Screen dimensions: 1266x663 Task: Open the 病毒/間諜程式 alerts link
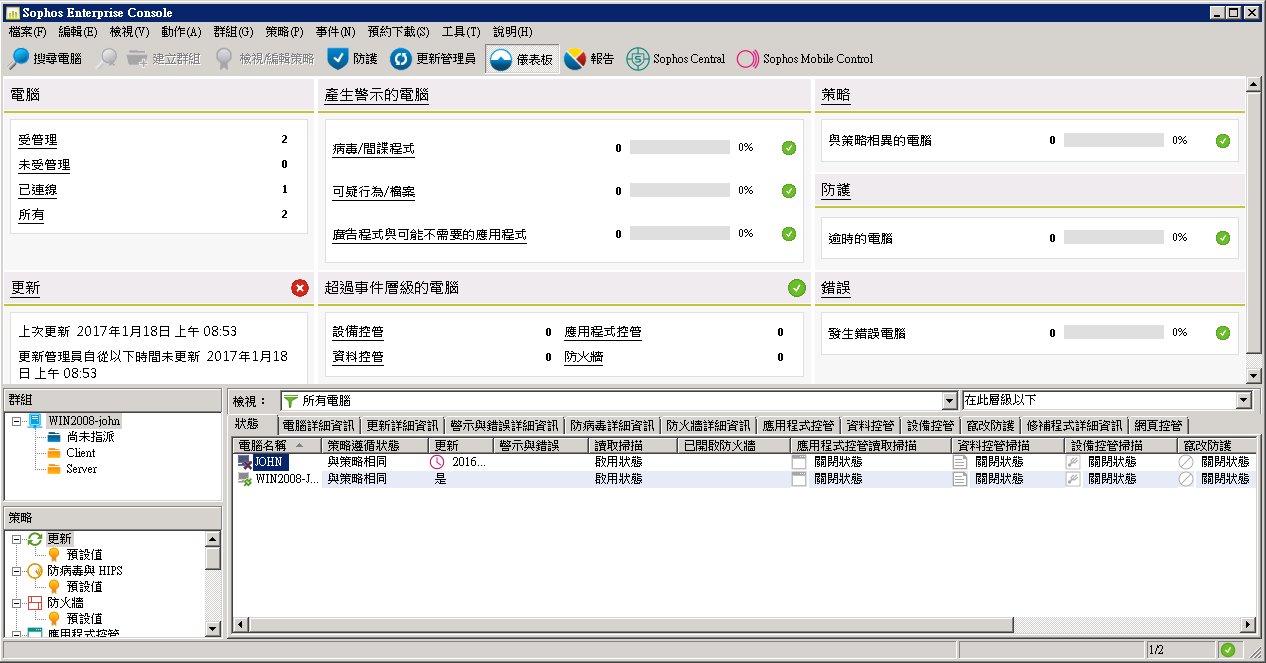(x=373, y=149)
